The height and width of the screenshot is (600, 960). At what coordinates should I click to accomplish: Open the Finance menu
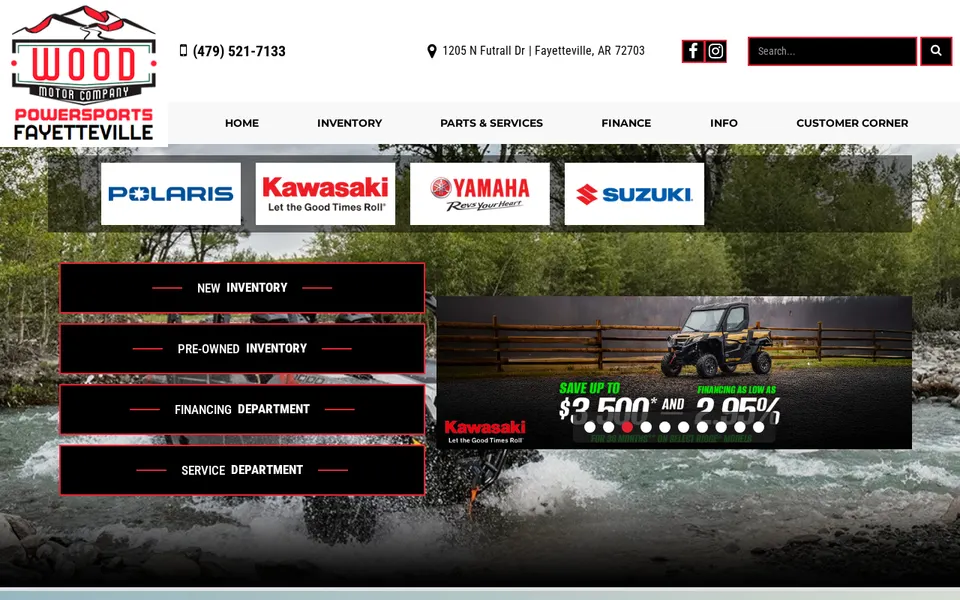click(x=626, y=123)
